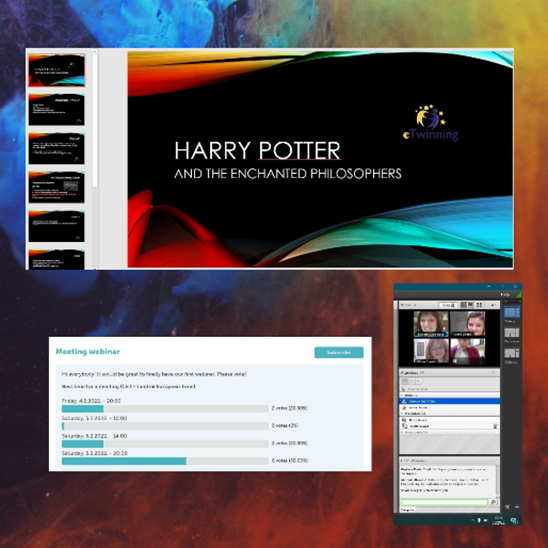548x548 pixels.
Task: Select the Everyone chat tab
Action: (x=408, y=510)
